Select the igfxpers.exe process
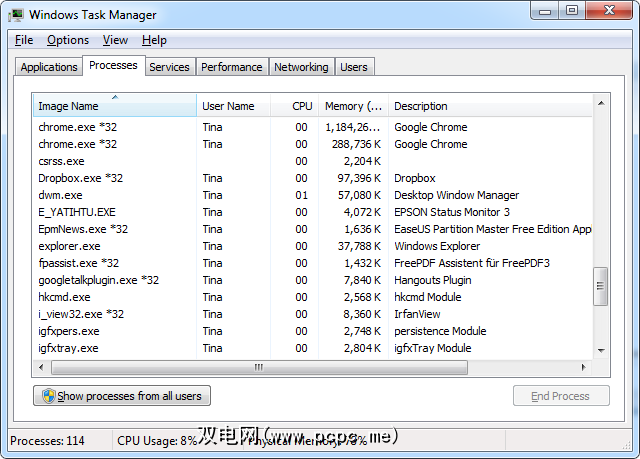Image resolution: width=640 pixels, height=459 pixels. [312, 331]
